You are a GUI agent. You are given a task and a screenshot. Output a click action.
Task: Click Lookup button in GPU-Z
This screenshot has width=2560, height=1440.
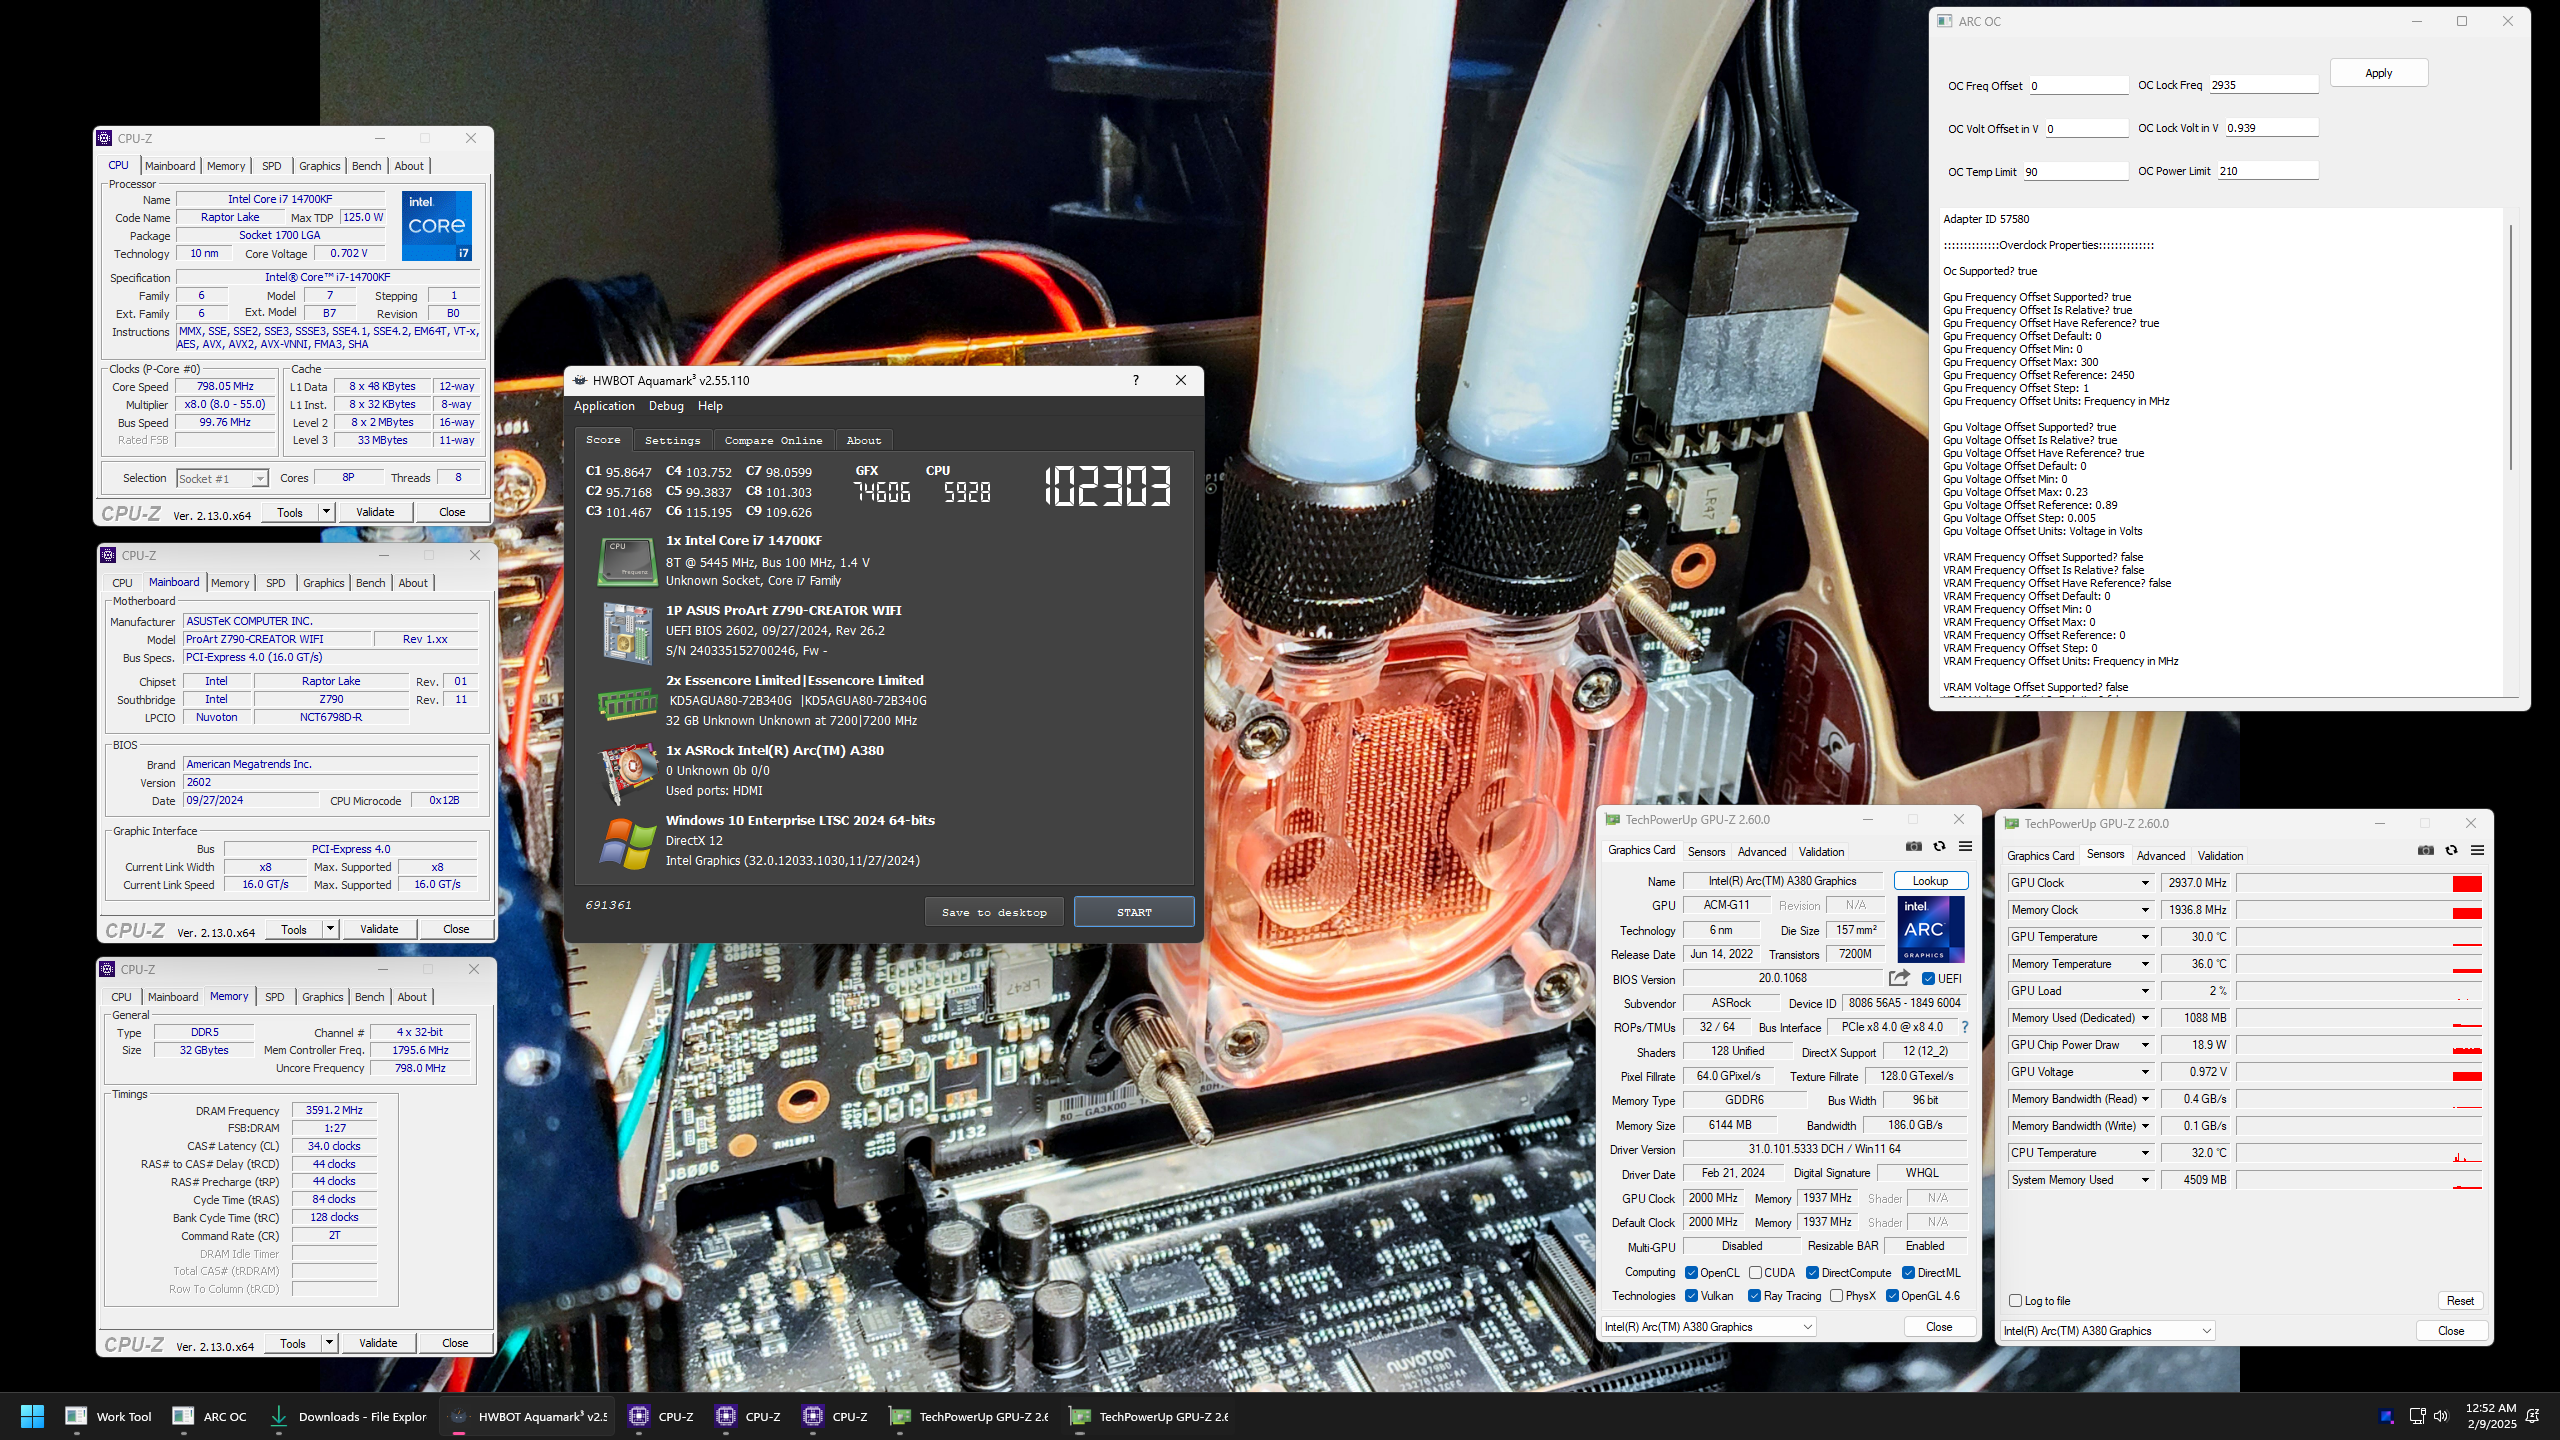tap(1930, 881)
